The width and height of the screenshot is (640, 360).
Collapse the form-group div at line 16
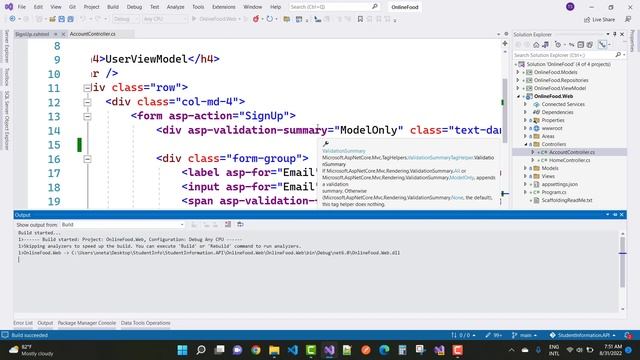click(x=87, y=159)
